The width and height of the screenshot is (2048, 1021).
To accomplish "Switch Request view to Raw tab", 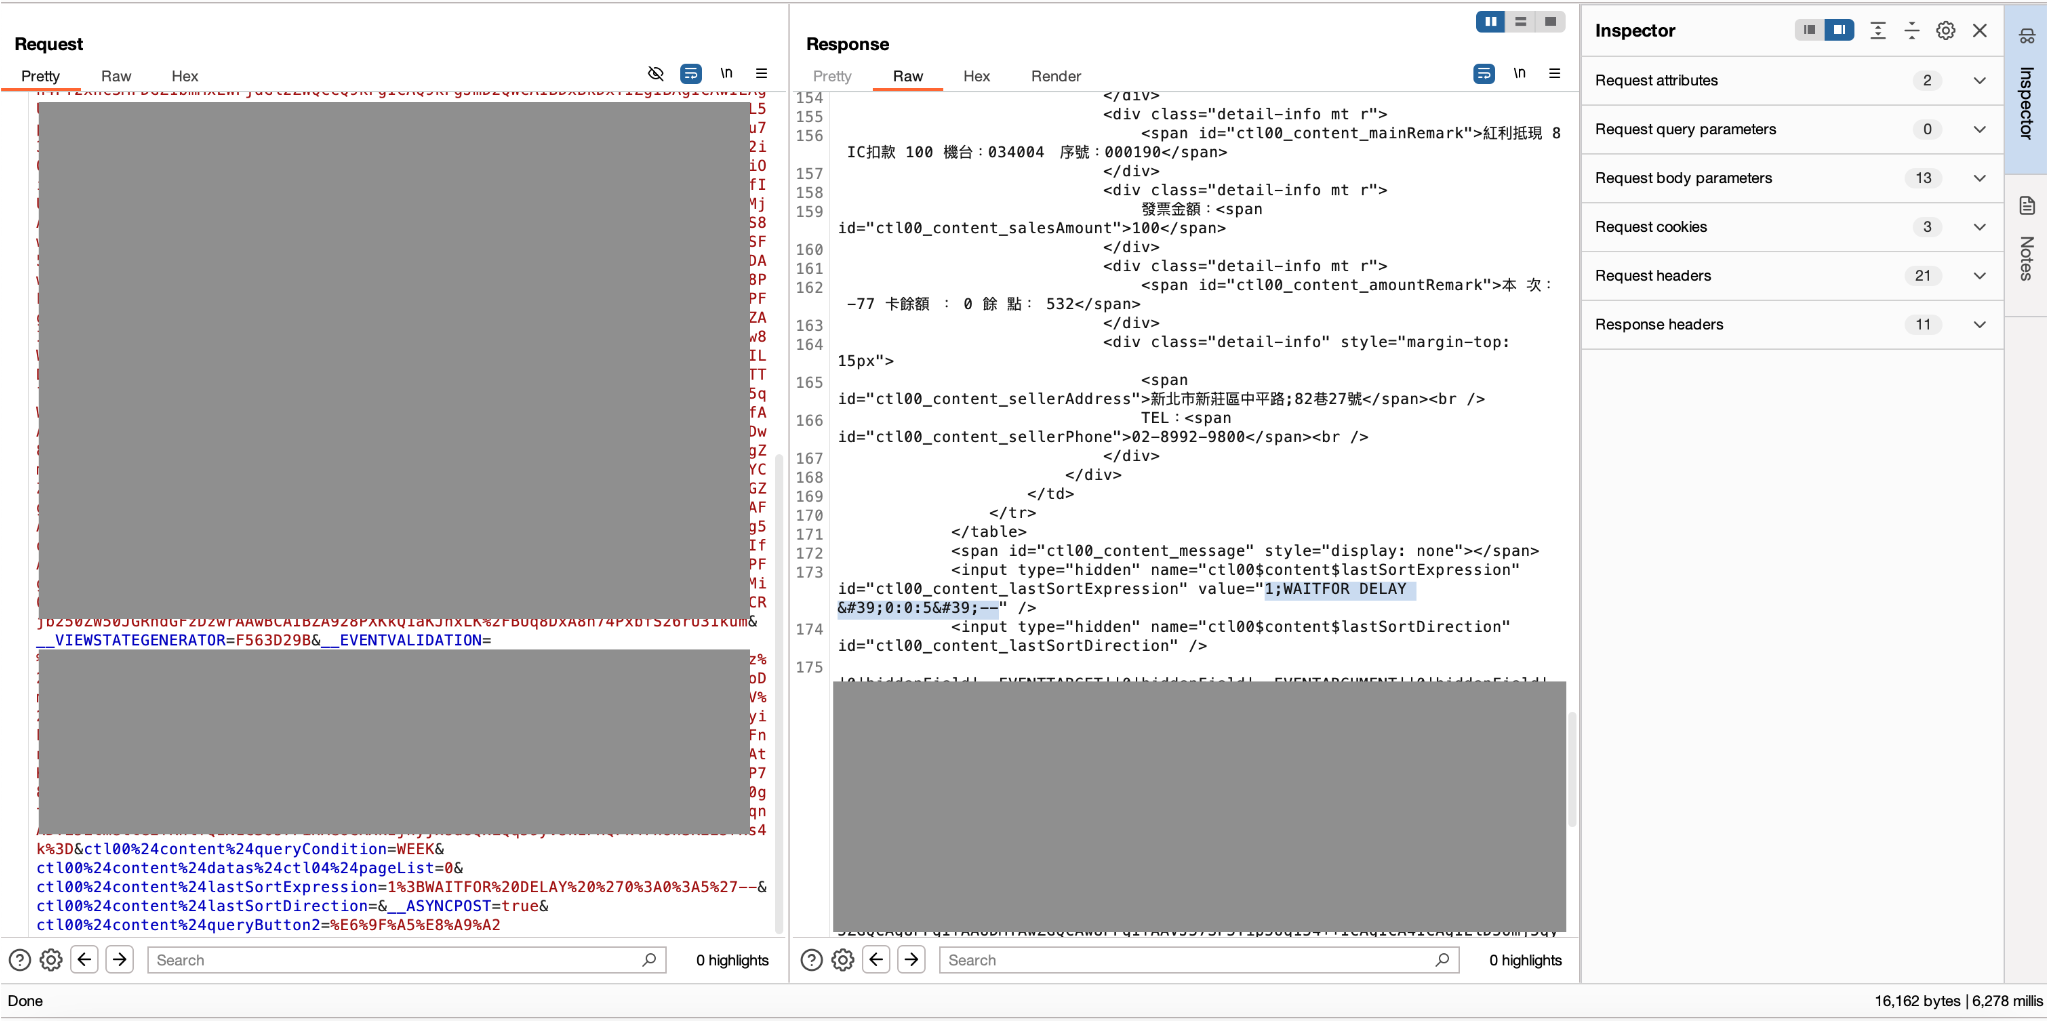I will (x=116, y=76).
